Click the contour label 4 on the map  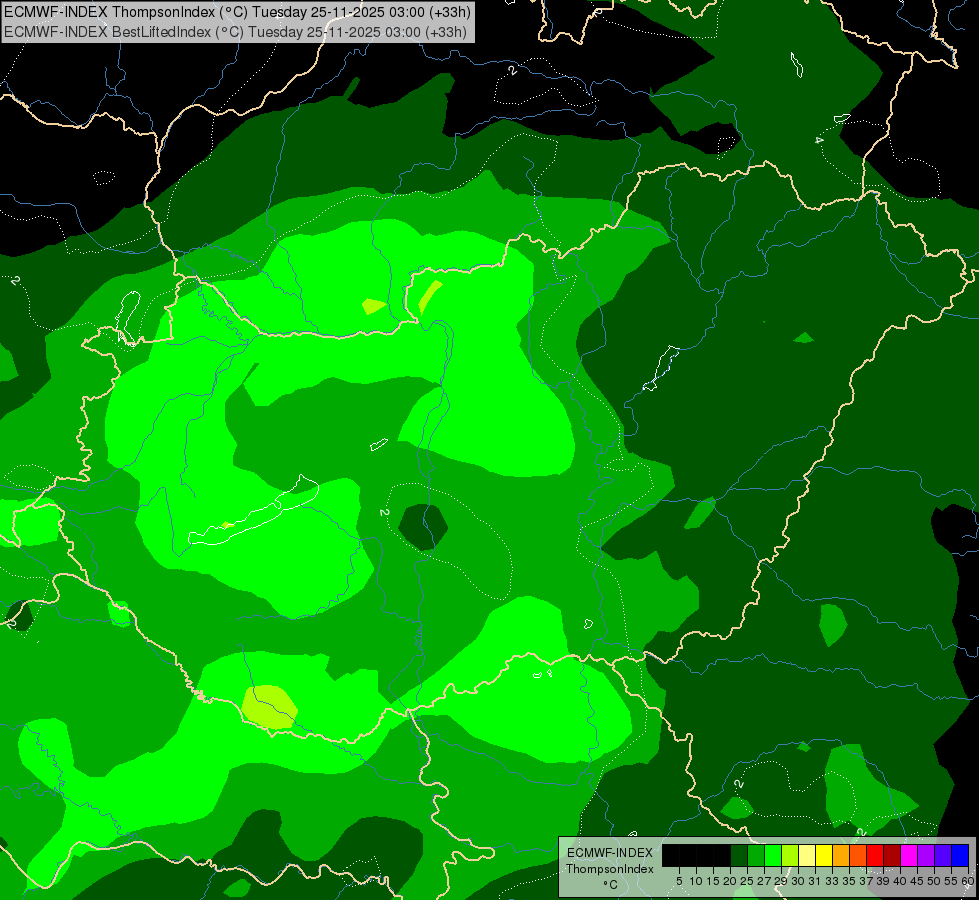click(819, 140)
